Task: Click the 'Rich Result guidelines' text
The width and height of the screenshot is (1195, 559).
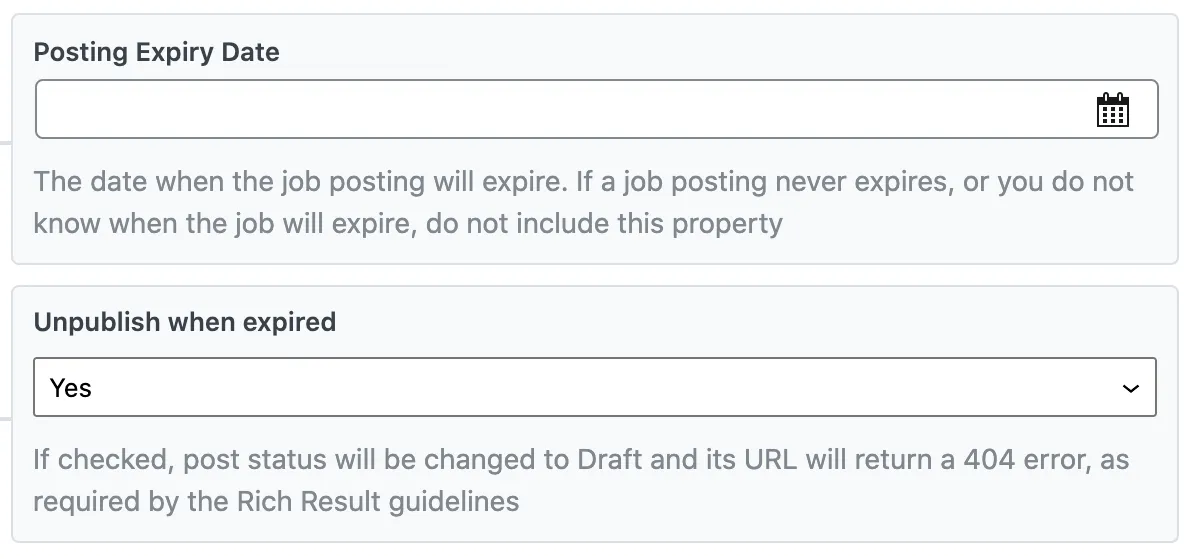Action: pyautogui.click(x=378, y=502)
